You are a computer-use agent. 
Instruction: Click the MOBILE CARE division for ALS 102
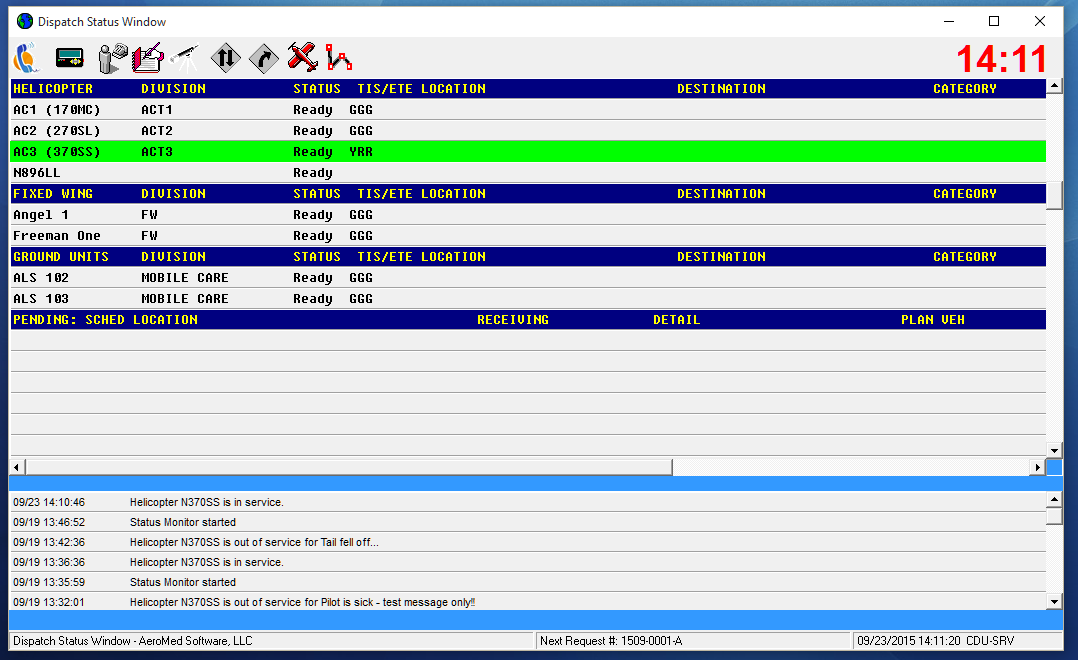click(x=185, y=278)
